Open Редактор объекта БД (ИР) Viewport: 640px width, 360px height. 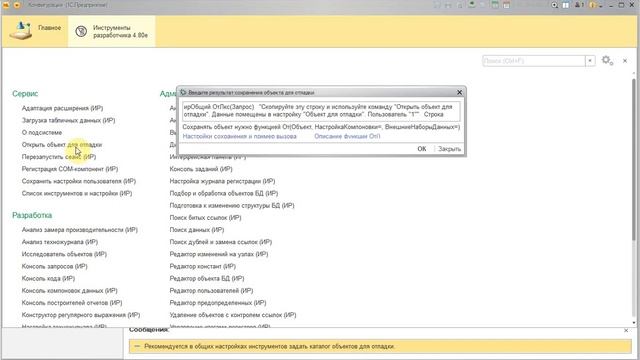tap(207, 278)
